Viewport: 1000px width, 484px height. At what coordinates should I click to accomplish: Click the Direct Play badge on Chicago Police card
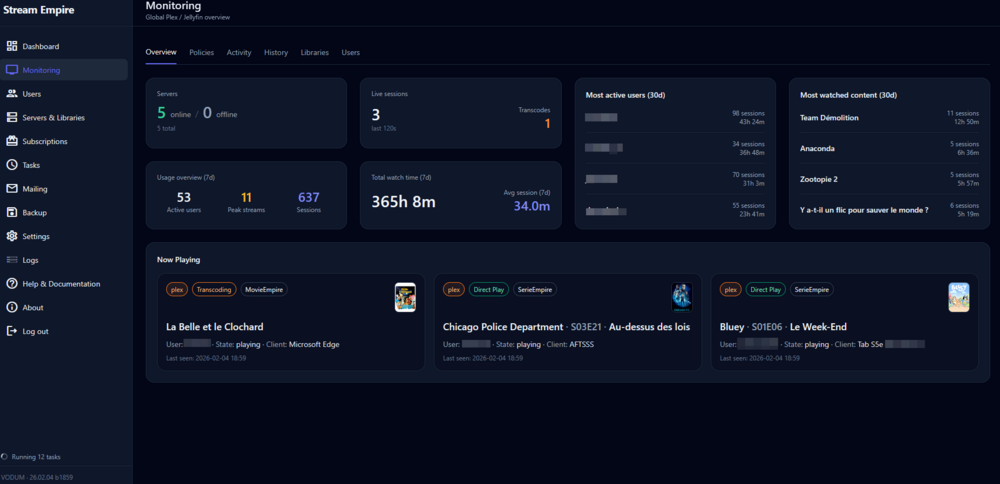pos(489,290)
